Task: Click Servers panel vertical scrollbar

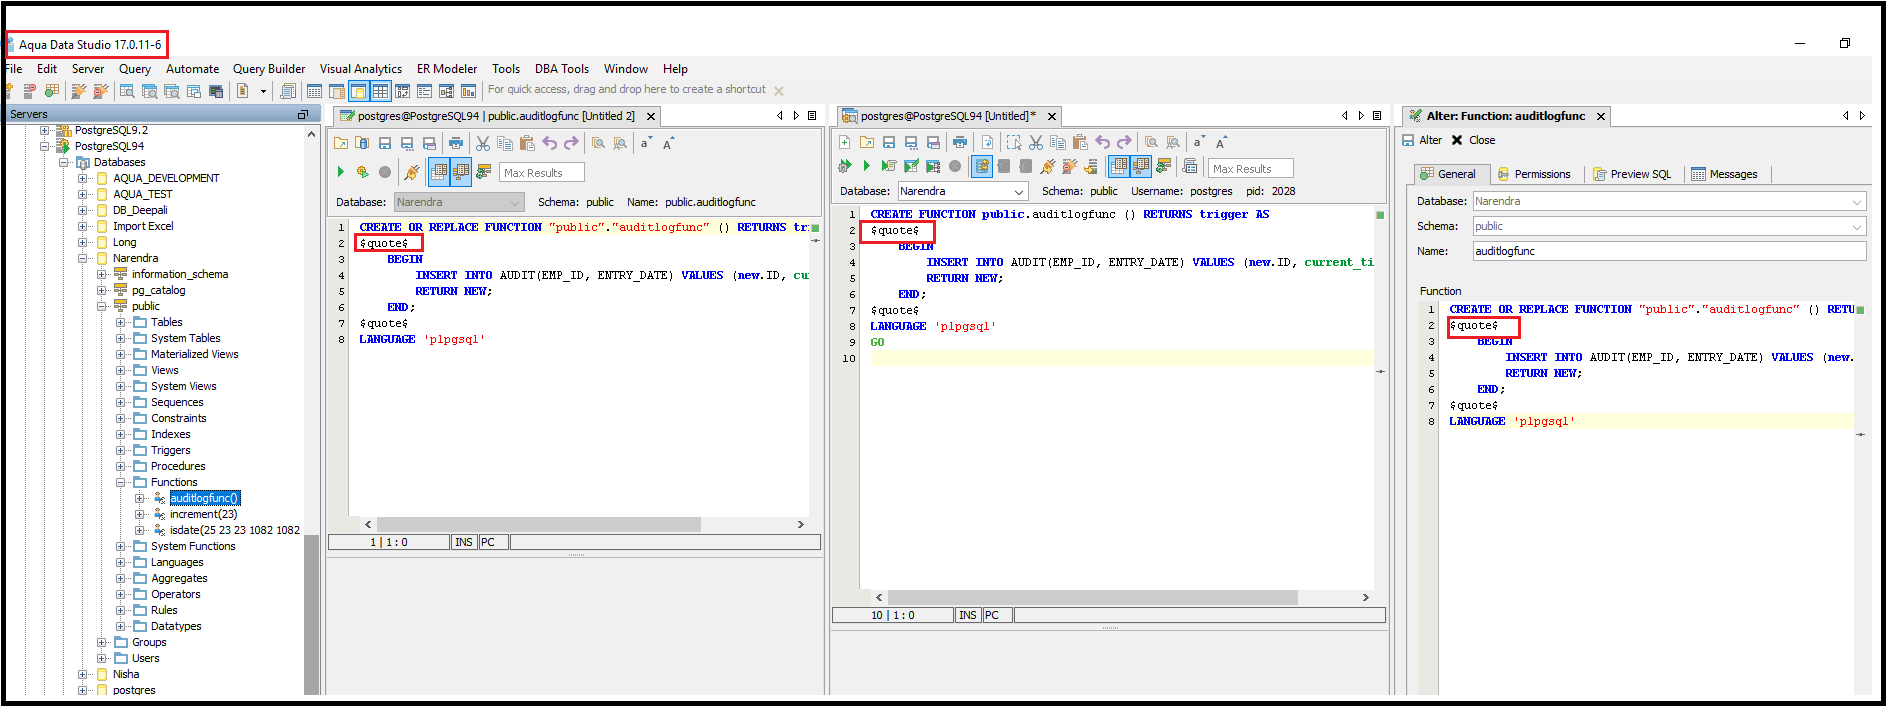Action: point(311,614)
